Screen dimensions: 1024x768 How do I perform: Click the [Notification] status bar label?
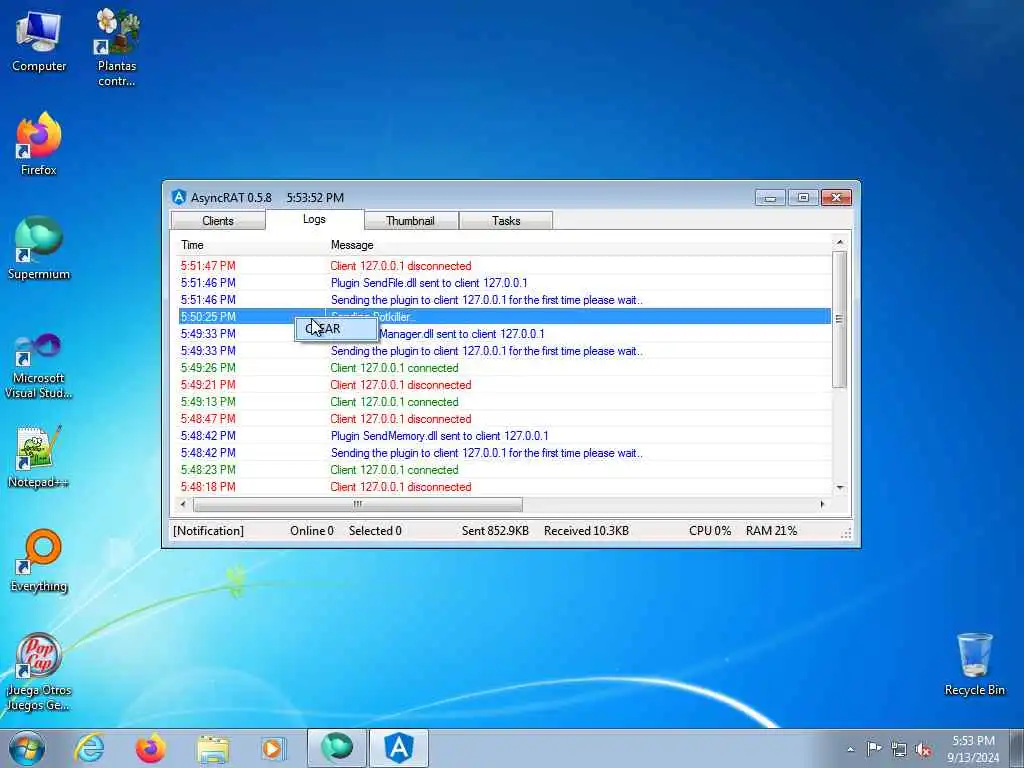[208, 531]
